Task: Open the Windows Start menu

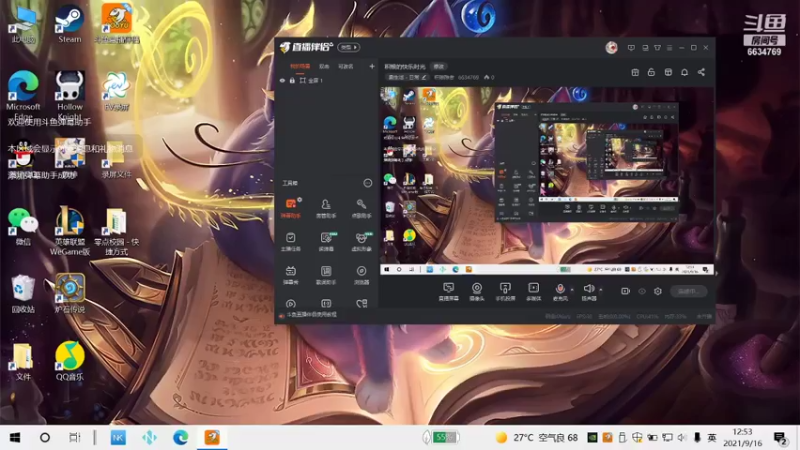Action: 15,437
